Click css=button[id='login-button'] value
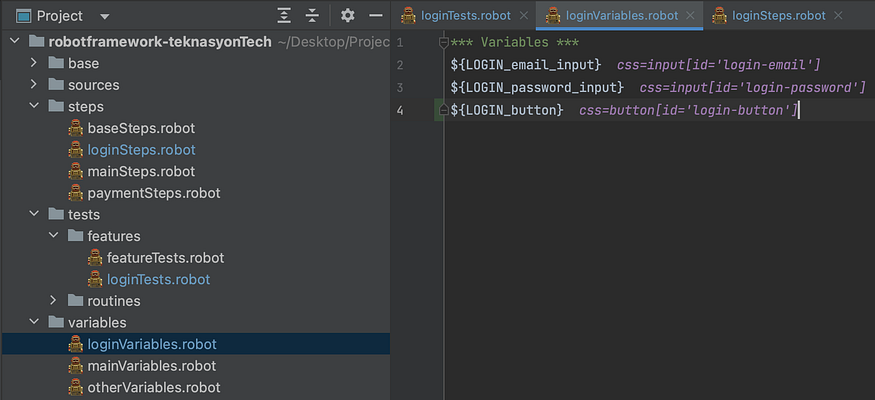Viewport: 875px width, 400px height. (689, 110)
